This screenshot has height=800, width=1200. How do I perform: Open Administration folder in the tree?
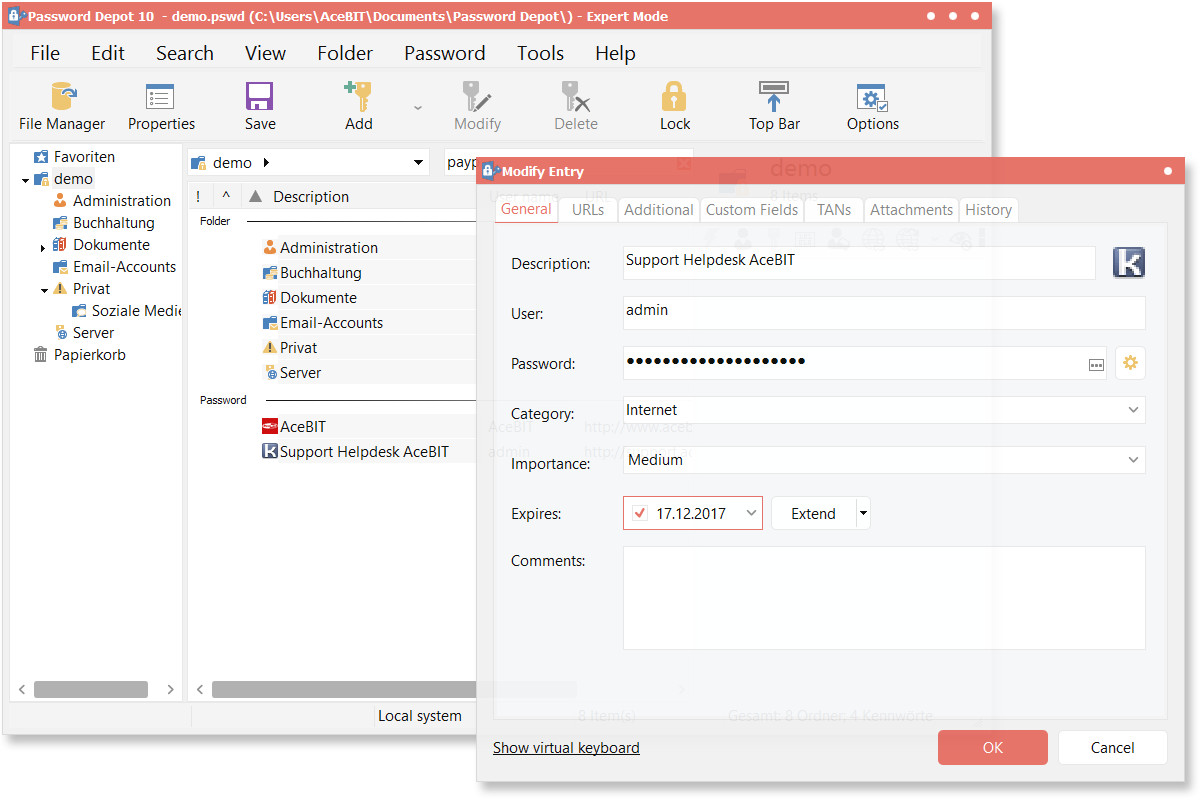[x=121, y=201]
